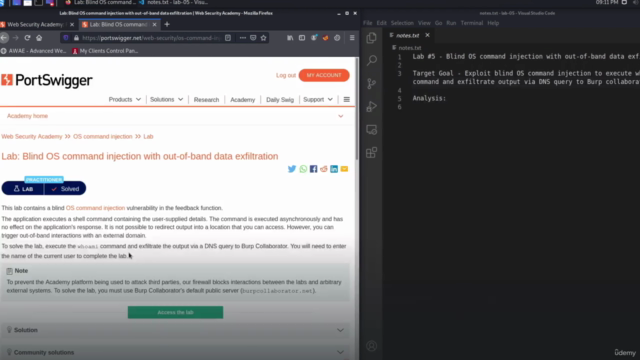Open VS Code Accounts icon
The image size is (640, 360).
[x=371, y=346]
